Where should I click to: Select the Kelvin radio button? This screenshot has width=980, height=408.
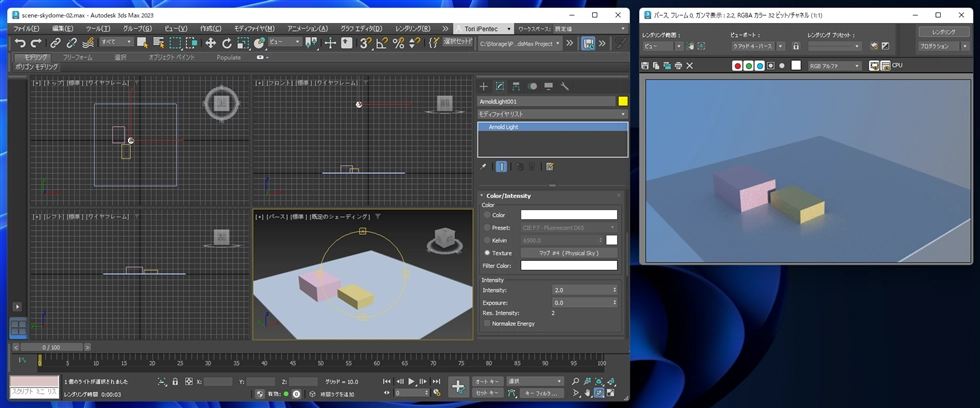click(x=488, y=241)
